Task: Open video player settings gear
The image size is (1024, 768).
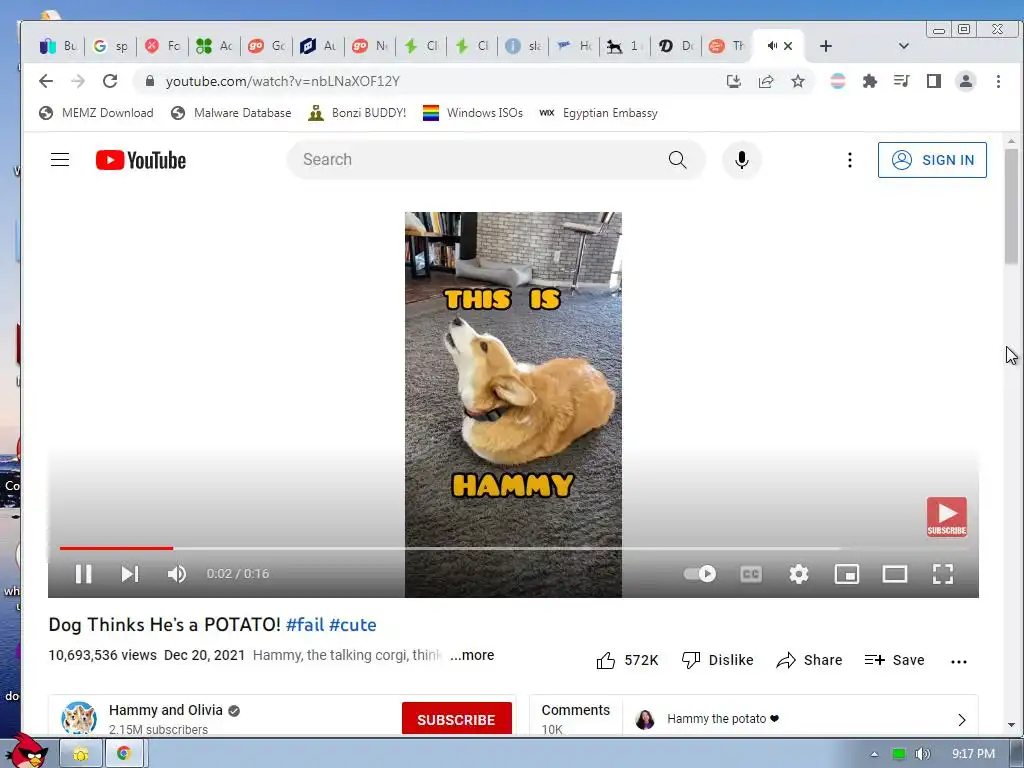Action: [x=799, y=573]
